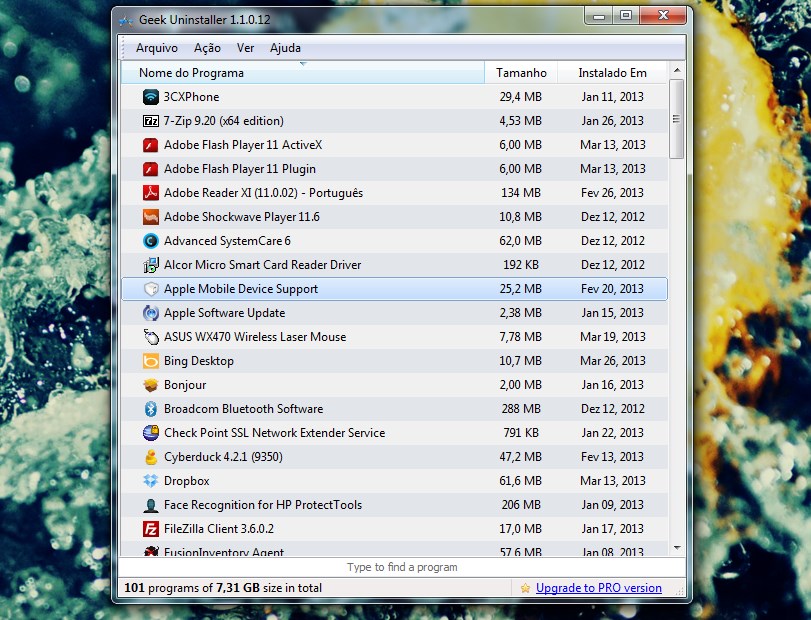Select Advanced SystemCare 6 program name
Viewport: 811px width, 620px height.
tap(227, 241)
